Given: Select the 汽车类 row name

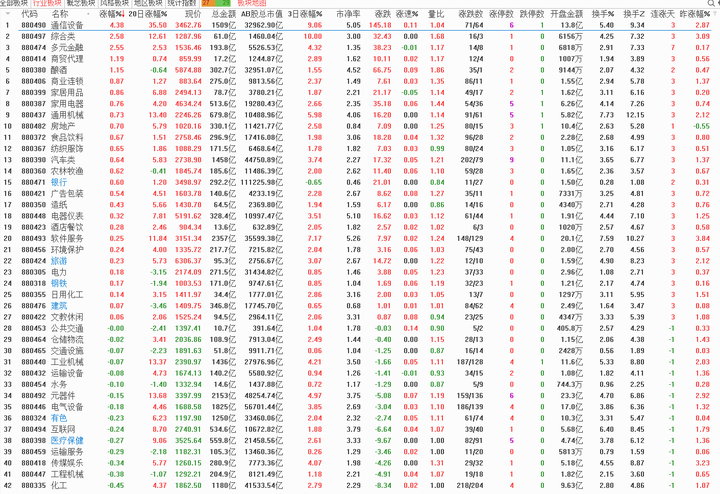Looking at the screenshot, I should pyautogui.click(x=63, y=160).
